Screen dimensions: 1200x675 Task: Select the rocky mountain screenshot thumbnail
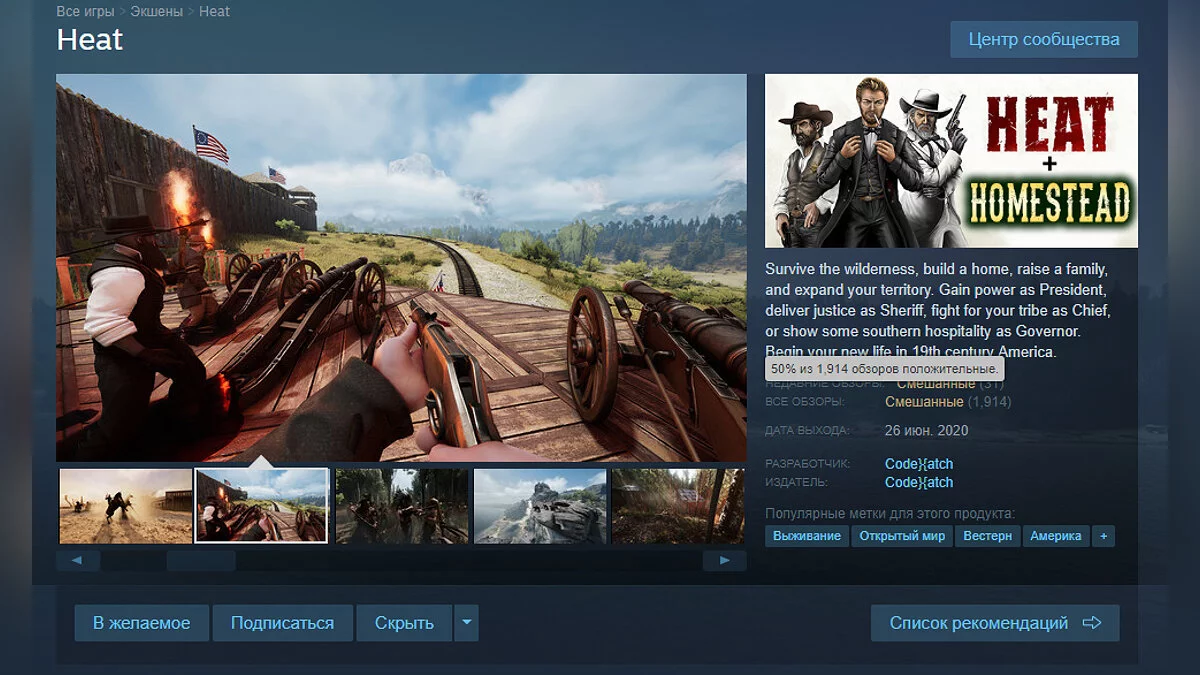539,506
